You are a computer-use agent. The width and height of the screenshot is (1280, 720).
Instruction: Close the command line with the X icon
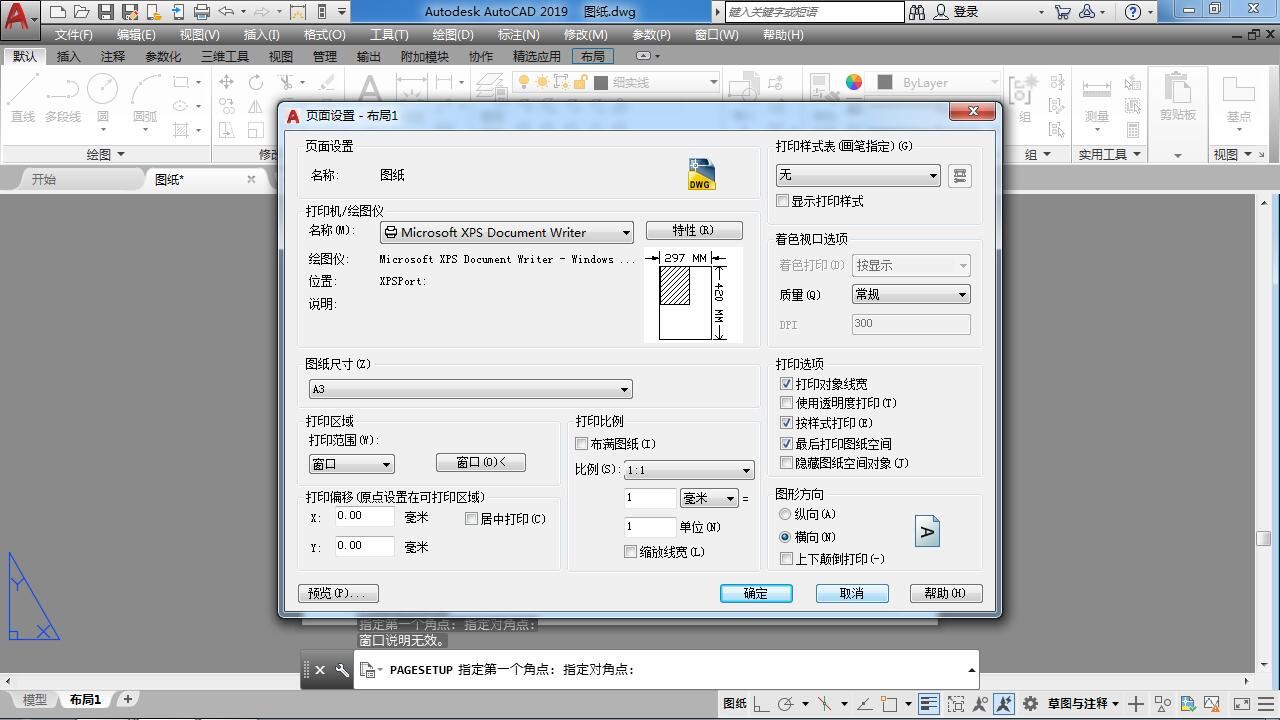pyautogui.click(x=320, y=670)
